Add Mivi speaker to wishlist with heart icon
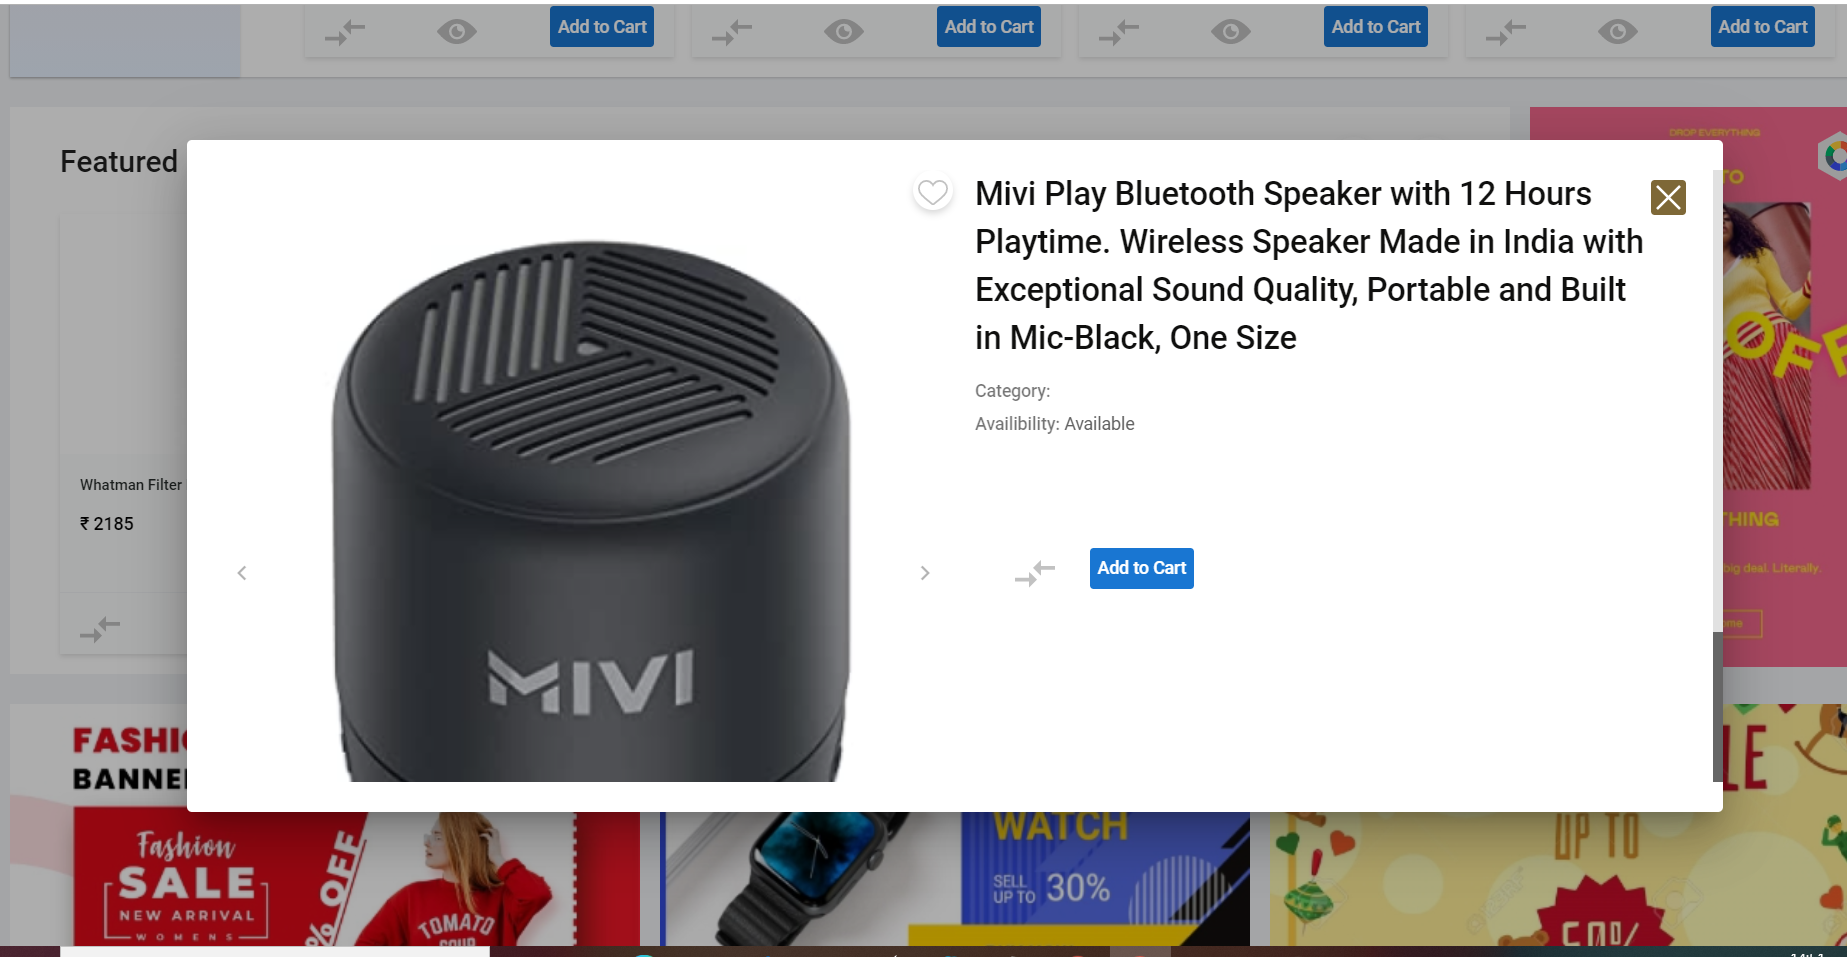This screenshot has width=1847, height=957. pyautogui.click(x=932, y=192)
